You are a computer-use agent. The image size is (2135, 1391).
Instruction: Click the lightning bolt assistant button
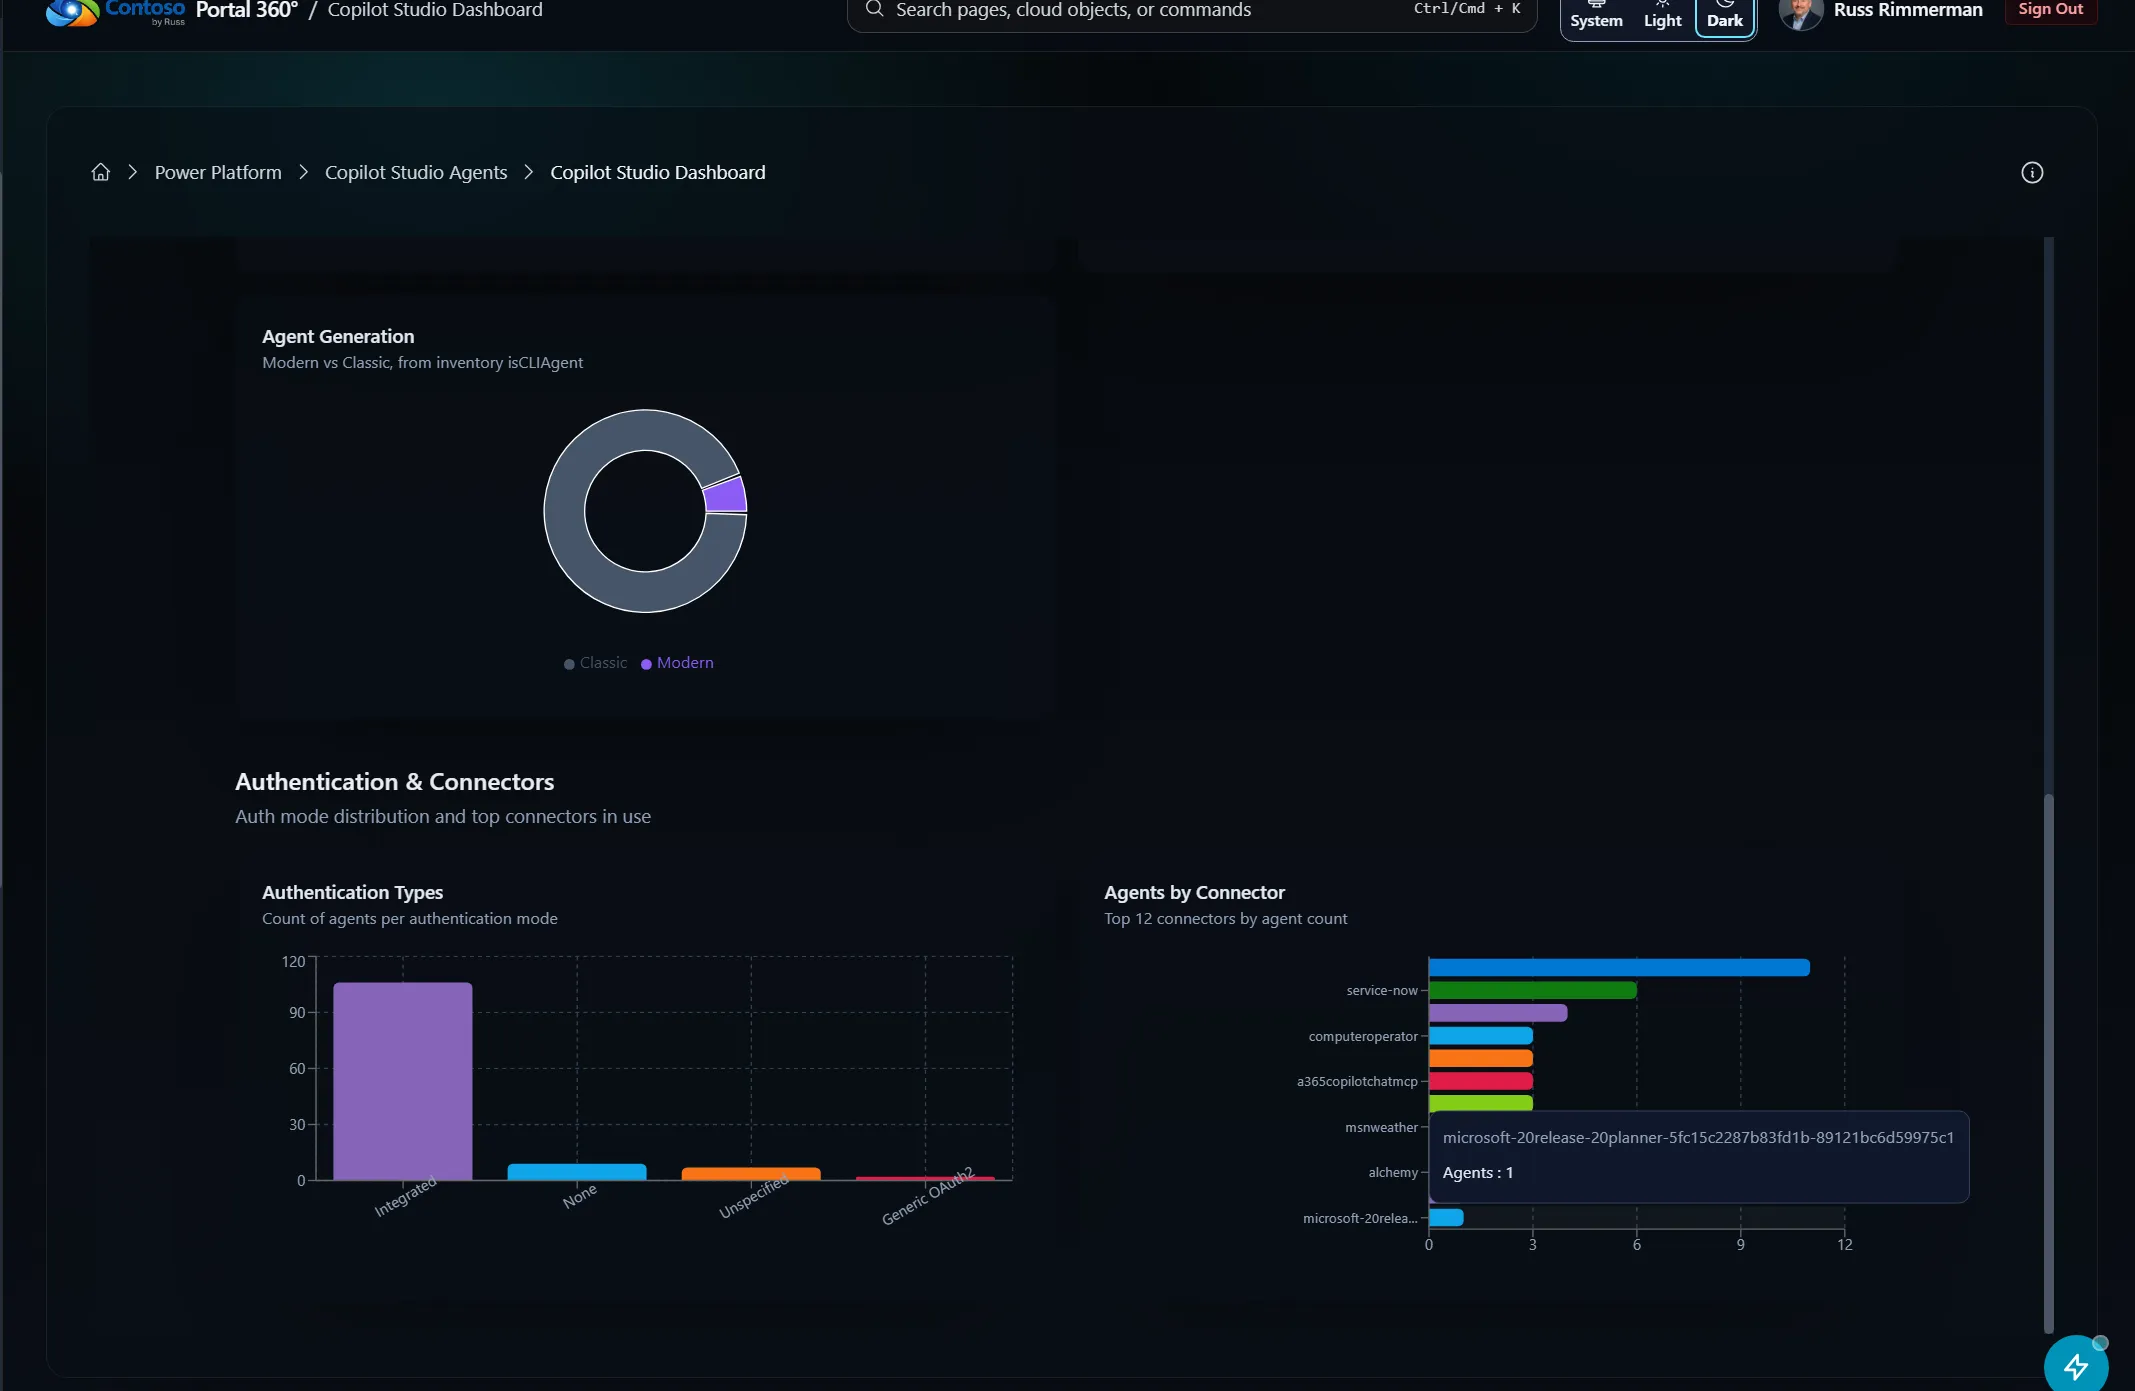pos(2075,1365)
